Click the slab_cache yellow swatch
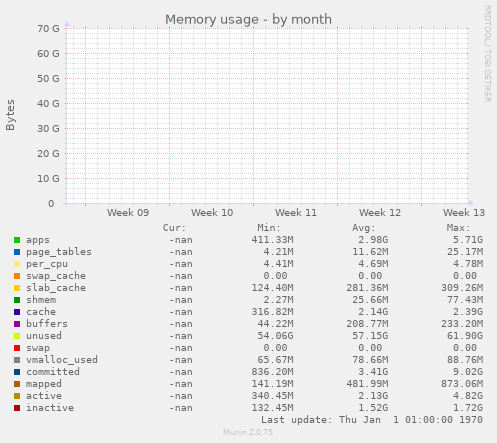Screen dimensions: 497x443 17,288
